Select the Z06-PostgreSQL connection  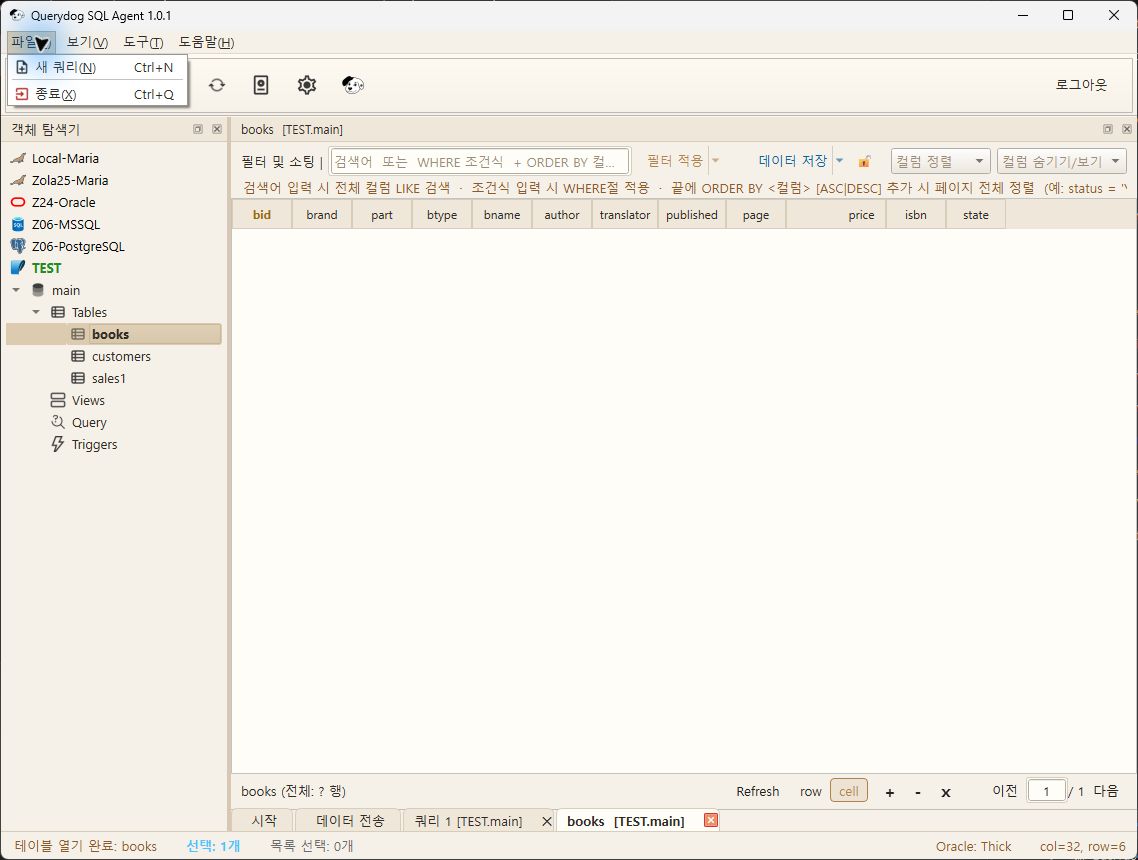pyautogui.click(x=78, y=246)
